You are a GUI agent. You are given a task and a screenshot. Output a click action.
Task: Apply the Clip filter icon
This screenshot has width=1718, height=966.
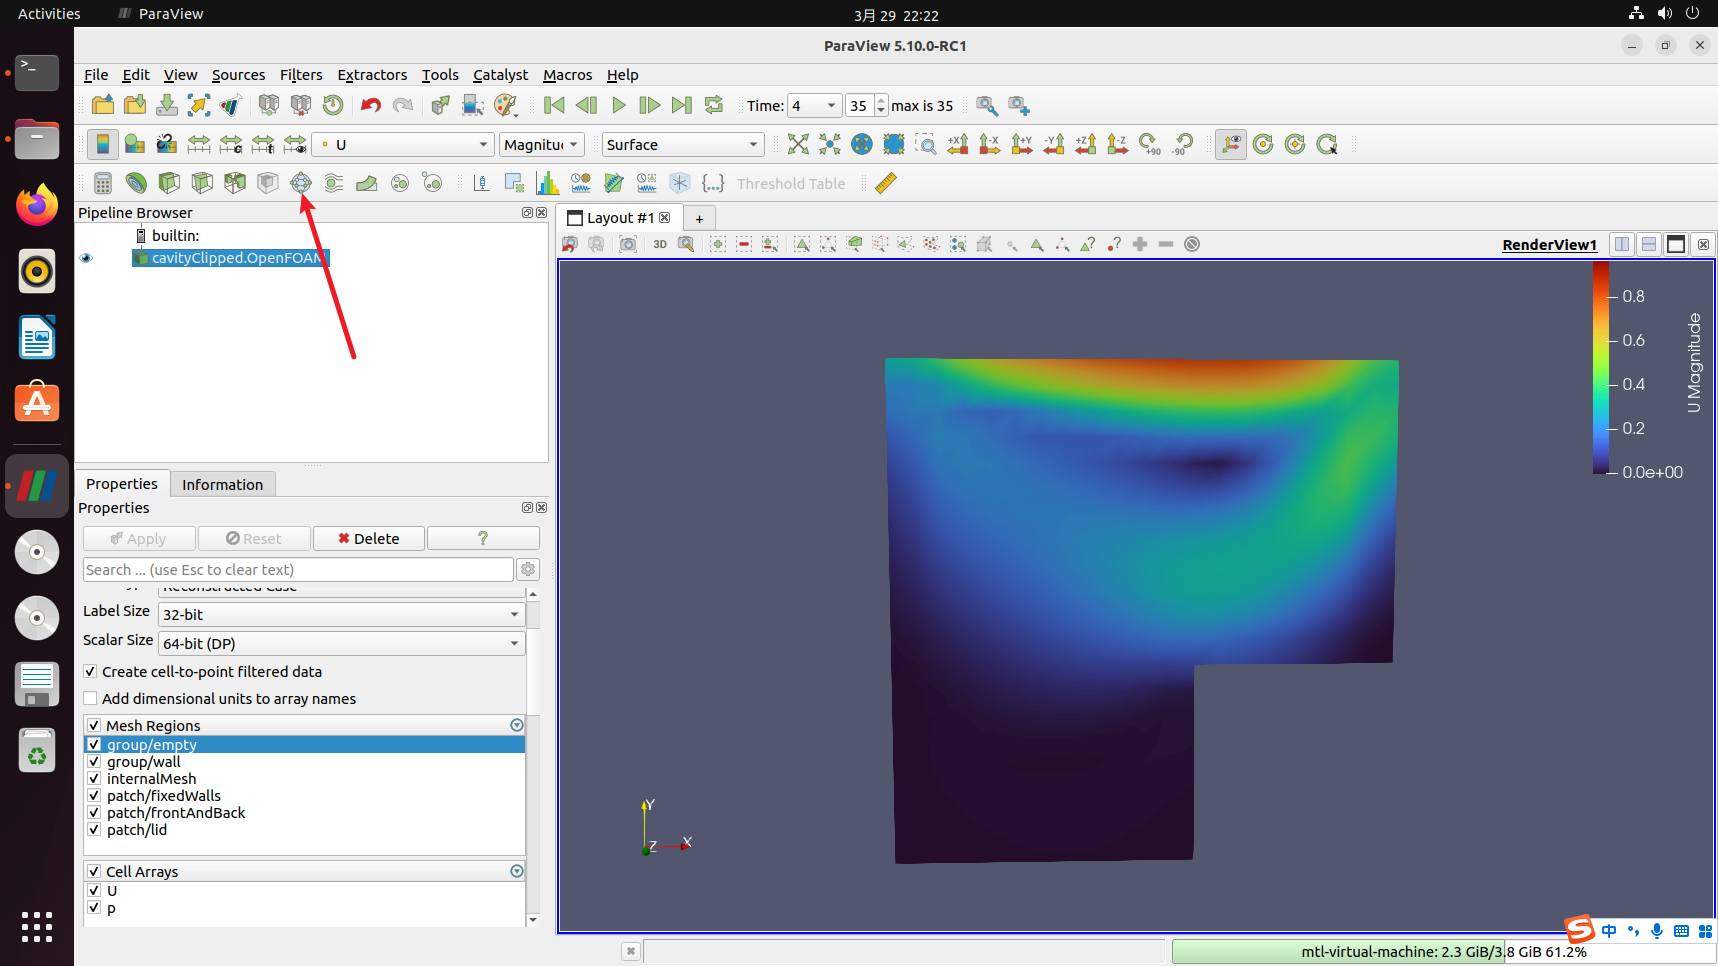(169, 183)
